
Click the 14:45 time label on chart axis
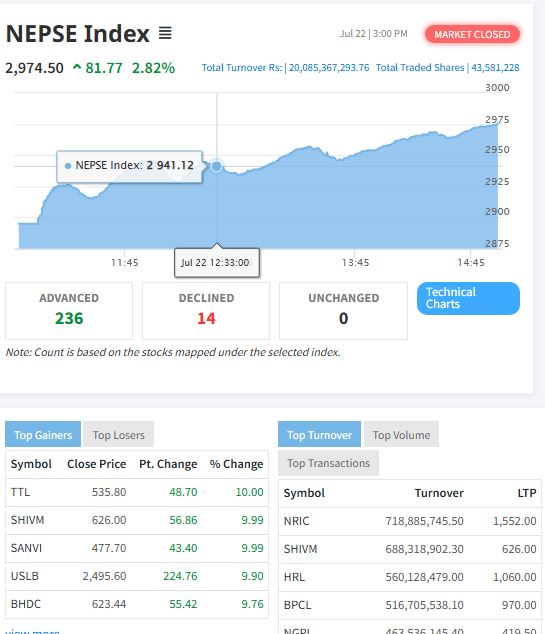pyautogui.click(x=471, y=262)
